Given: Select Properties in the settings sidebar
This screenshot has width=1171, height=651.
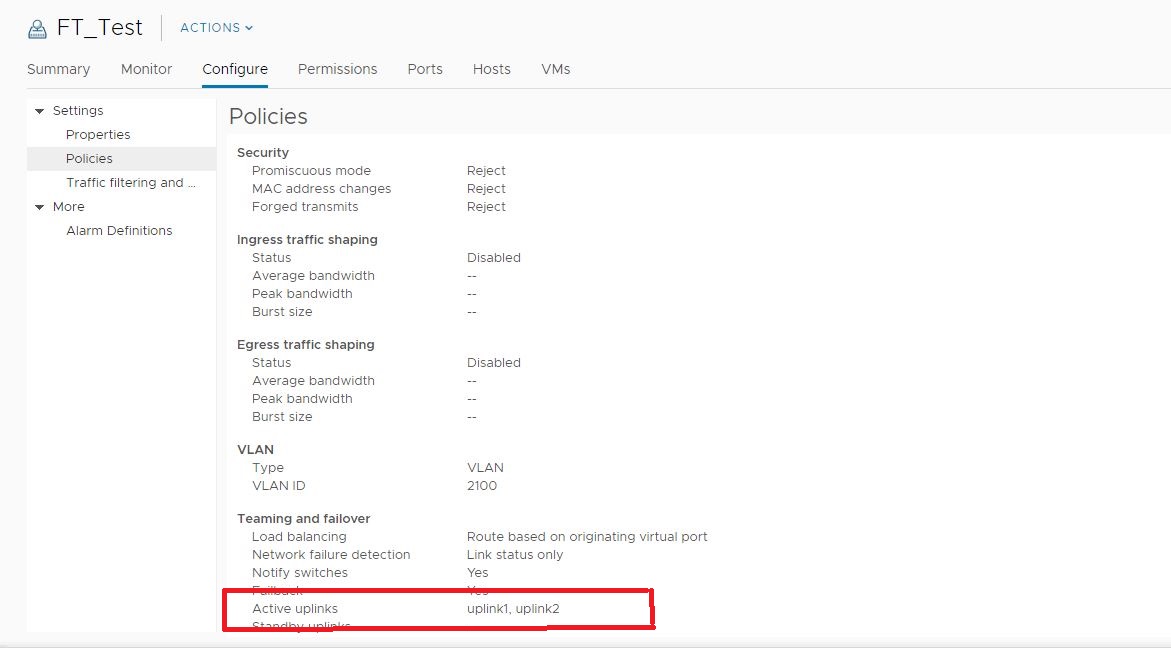Looking at the screenshot, I should coord(98,135).
